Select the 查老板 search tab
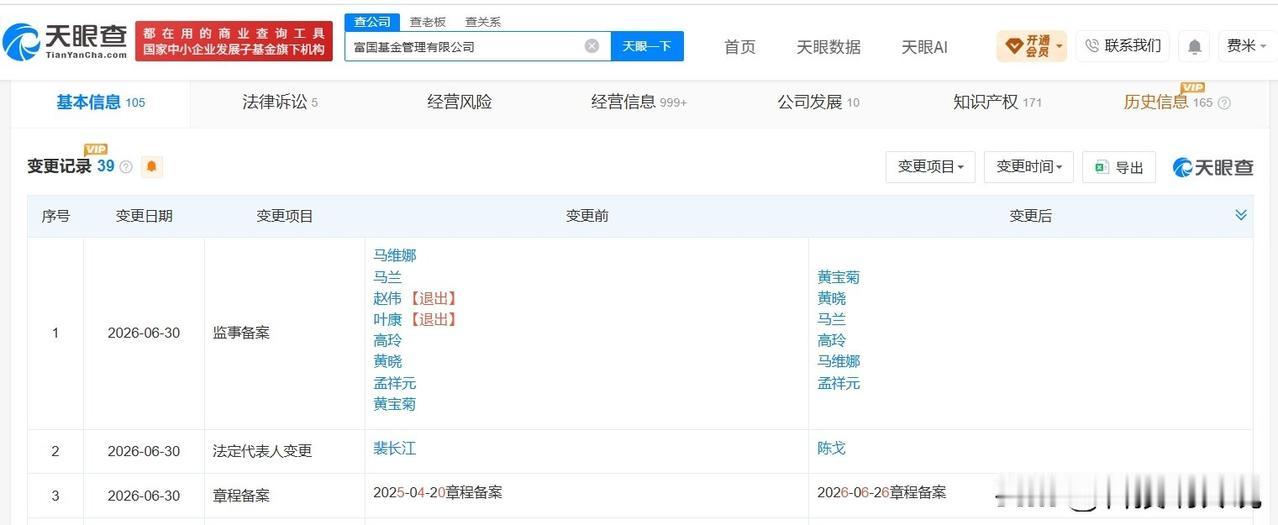This screenshot has width=1278, height=525. coord(428,21)
